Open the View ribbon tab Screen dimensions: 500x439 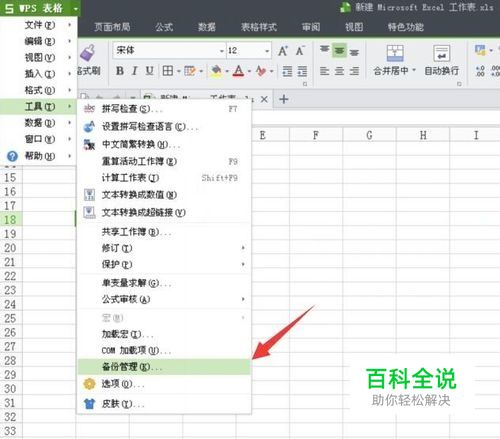(x=354, y=27)
